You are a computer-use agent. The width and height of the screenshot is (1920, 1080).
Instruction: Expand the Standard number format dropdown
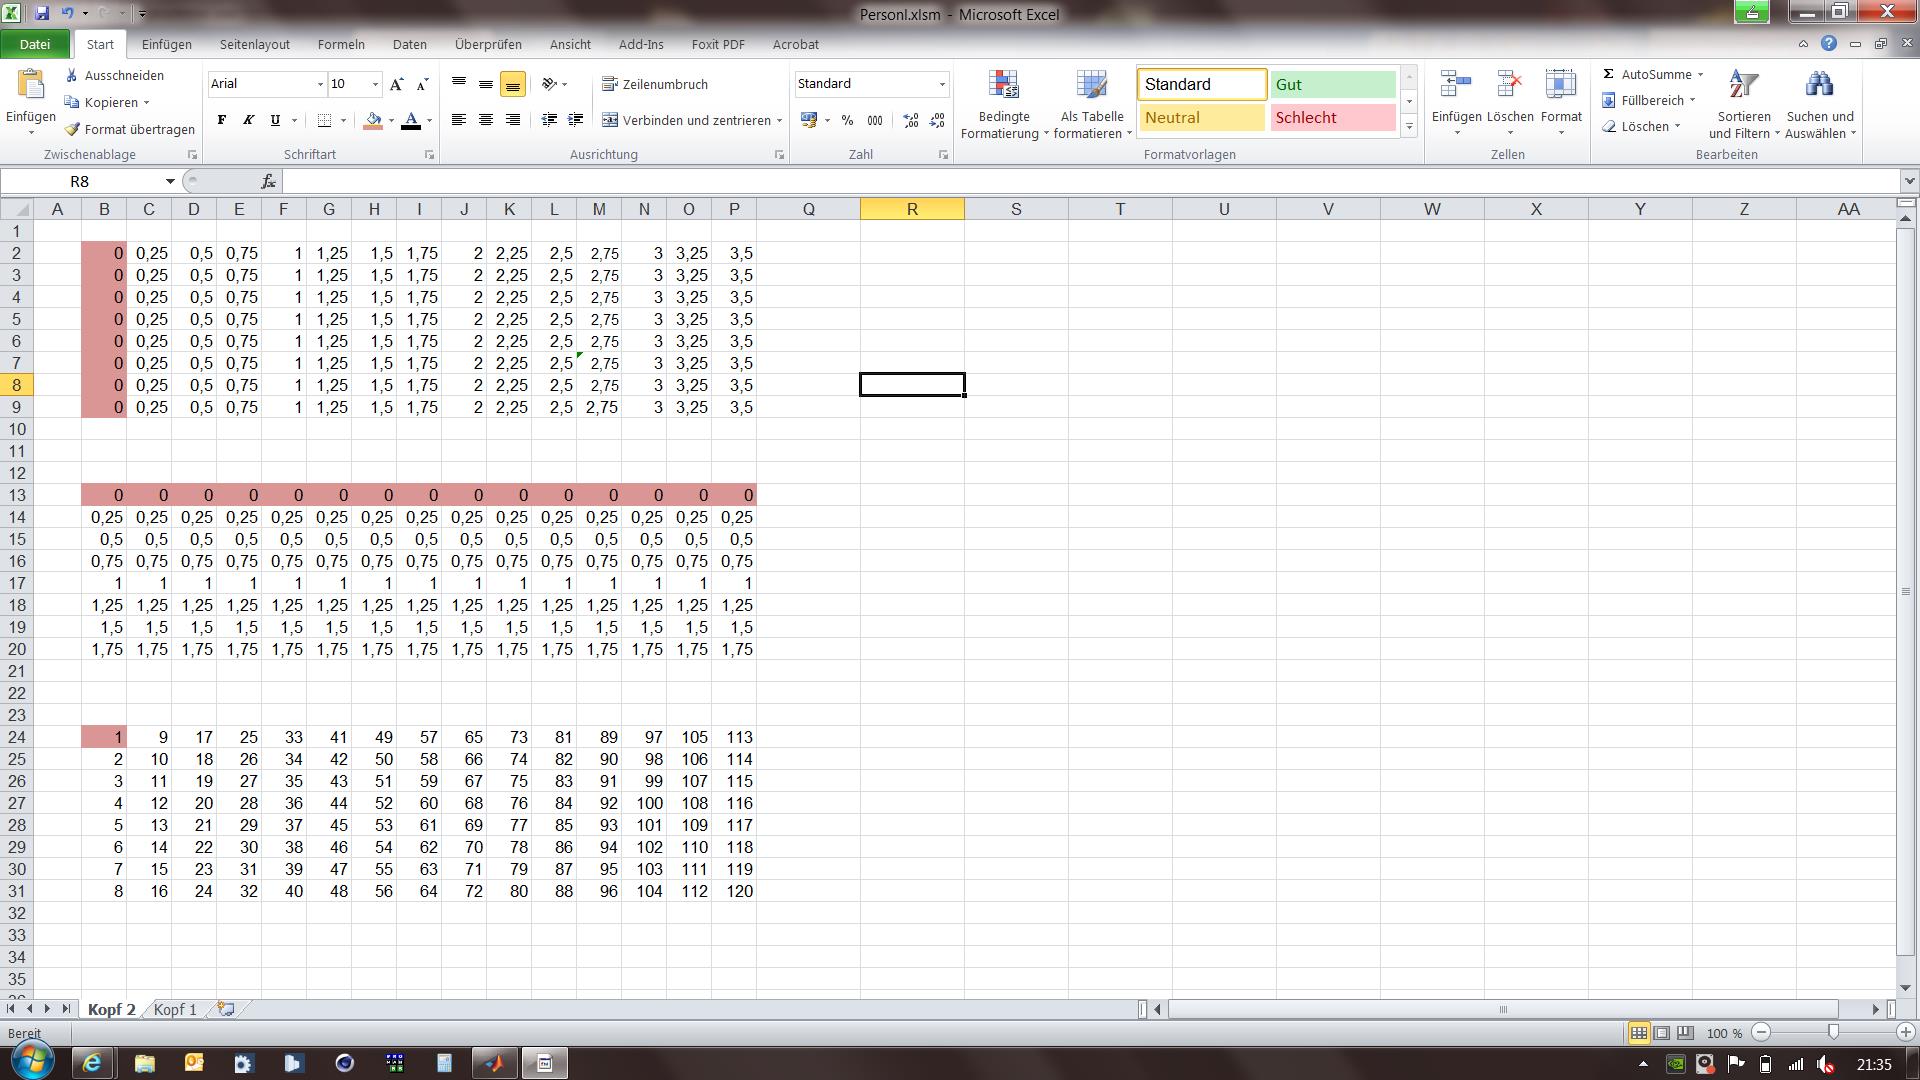[941, 84]
